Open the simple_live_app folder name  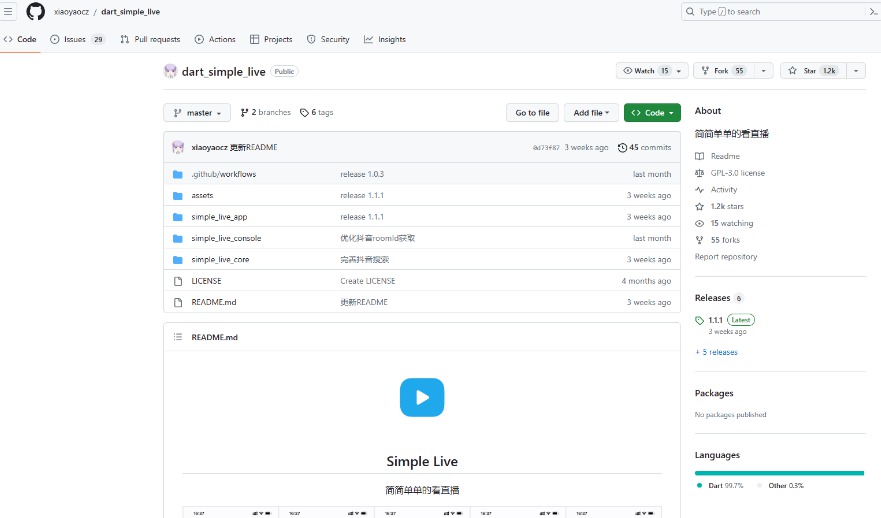coord(219,217)
